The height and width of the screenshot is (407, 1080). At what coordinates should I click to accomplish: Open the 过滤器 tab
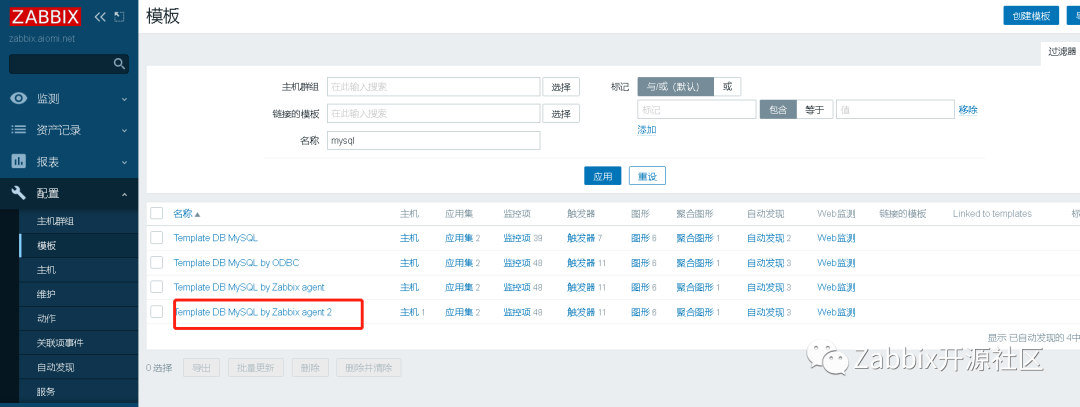(x=1061, y=51)
